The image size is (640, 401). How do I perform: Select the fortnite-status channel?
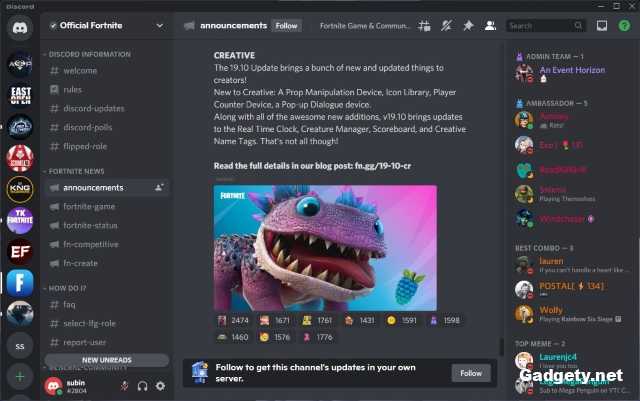92,225
